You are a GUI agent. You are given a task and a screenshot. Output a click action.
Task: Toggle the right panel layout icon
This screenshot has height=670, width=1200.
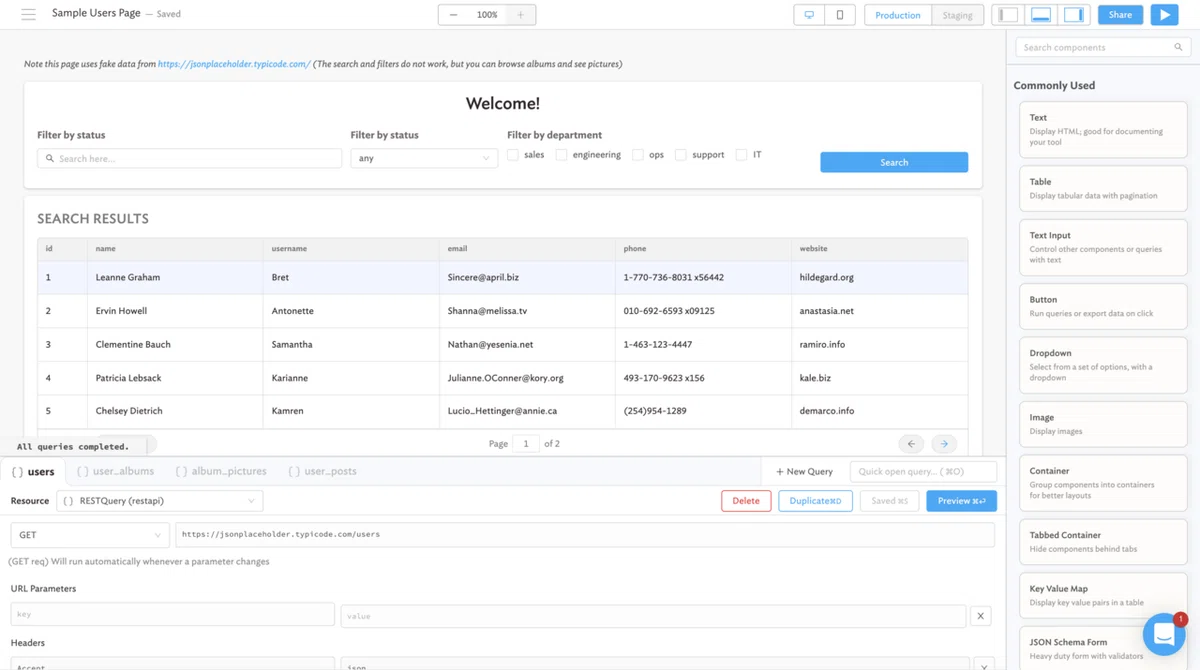pyautogui.click(x=1074, y=15)
